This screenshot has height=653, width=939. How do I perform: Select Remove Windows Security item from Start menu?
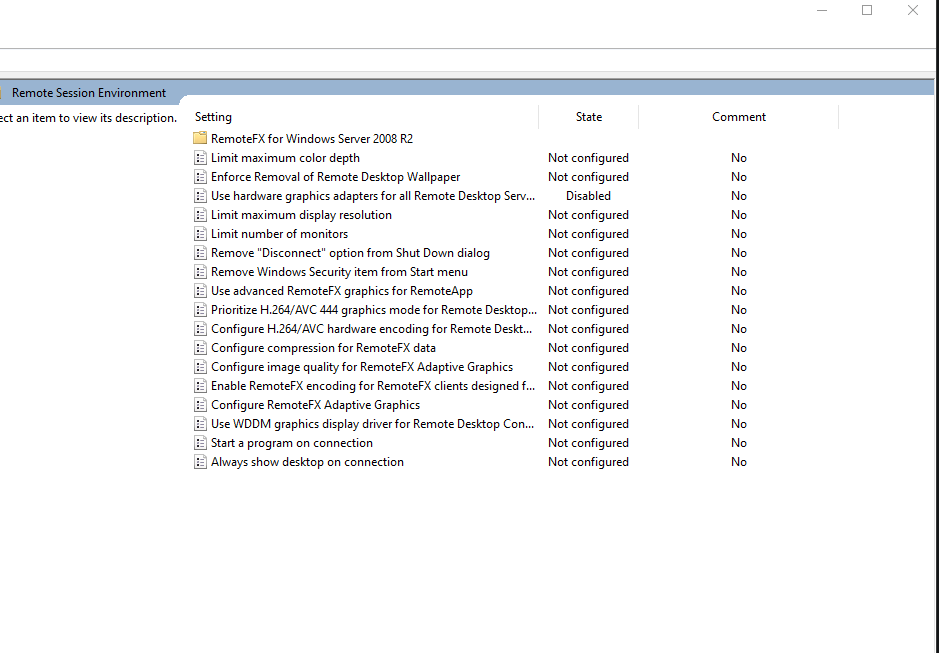coord(339,272)
